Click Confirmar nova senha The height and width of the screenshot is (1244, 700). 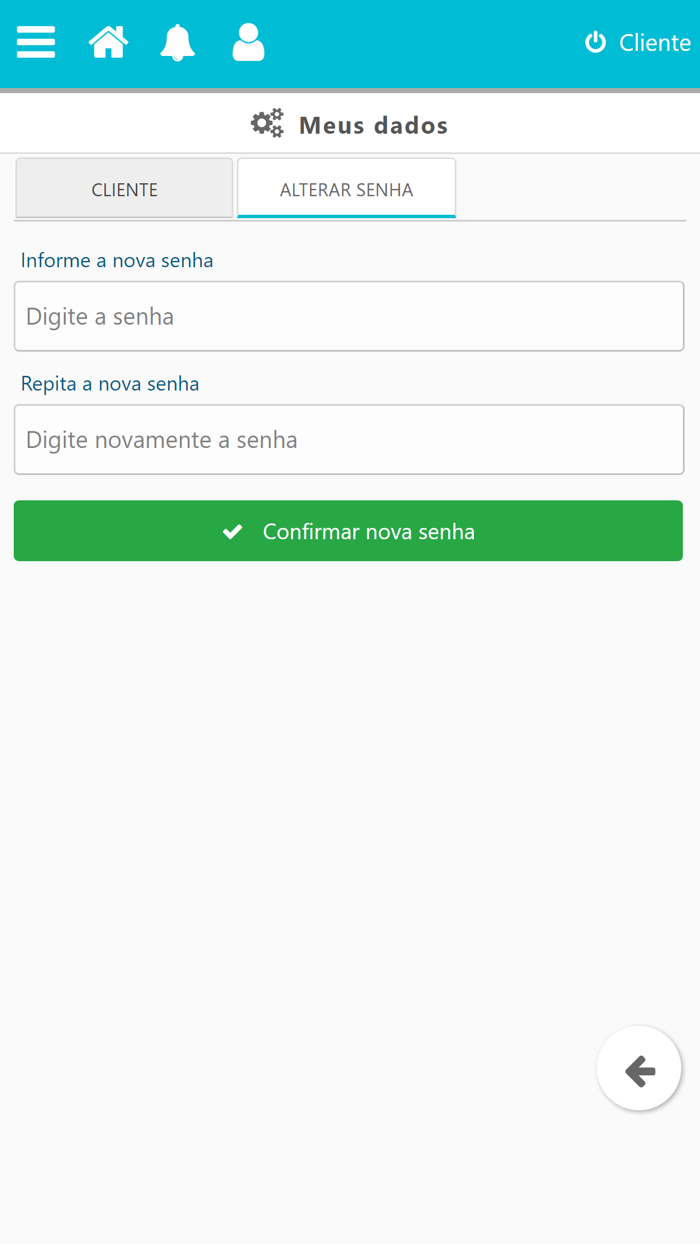point(348,531)
